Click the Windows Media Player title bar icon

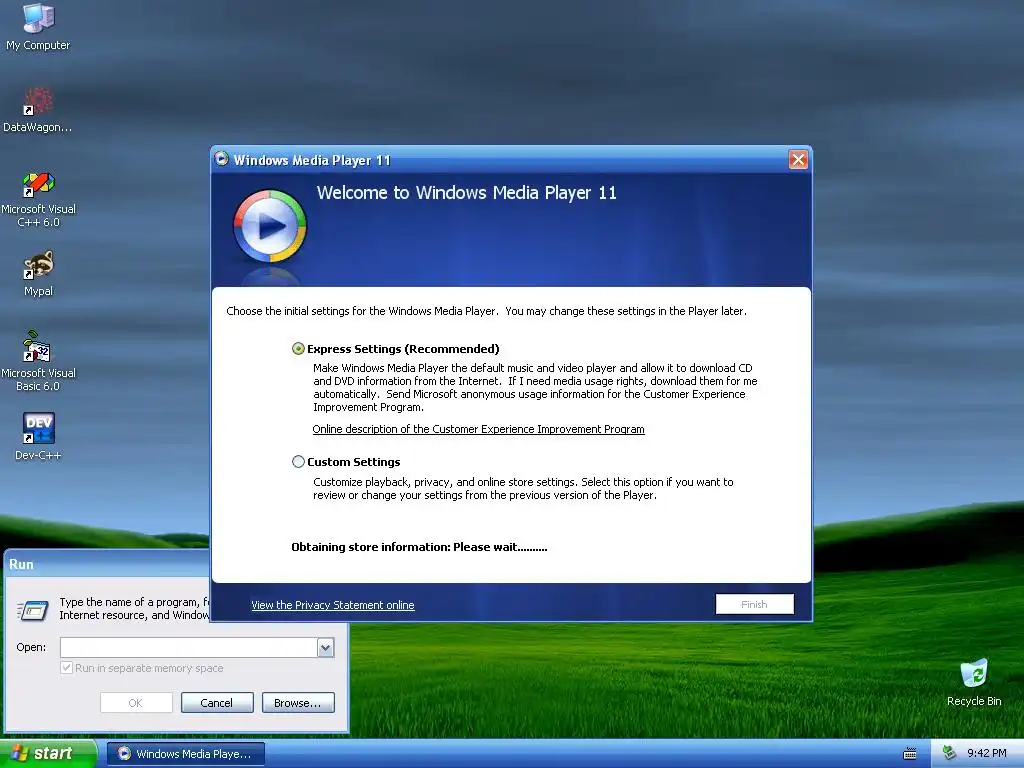tap(221, 159)
